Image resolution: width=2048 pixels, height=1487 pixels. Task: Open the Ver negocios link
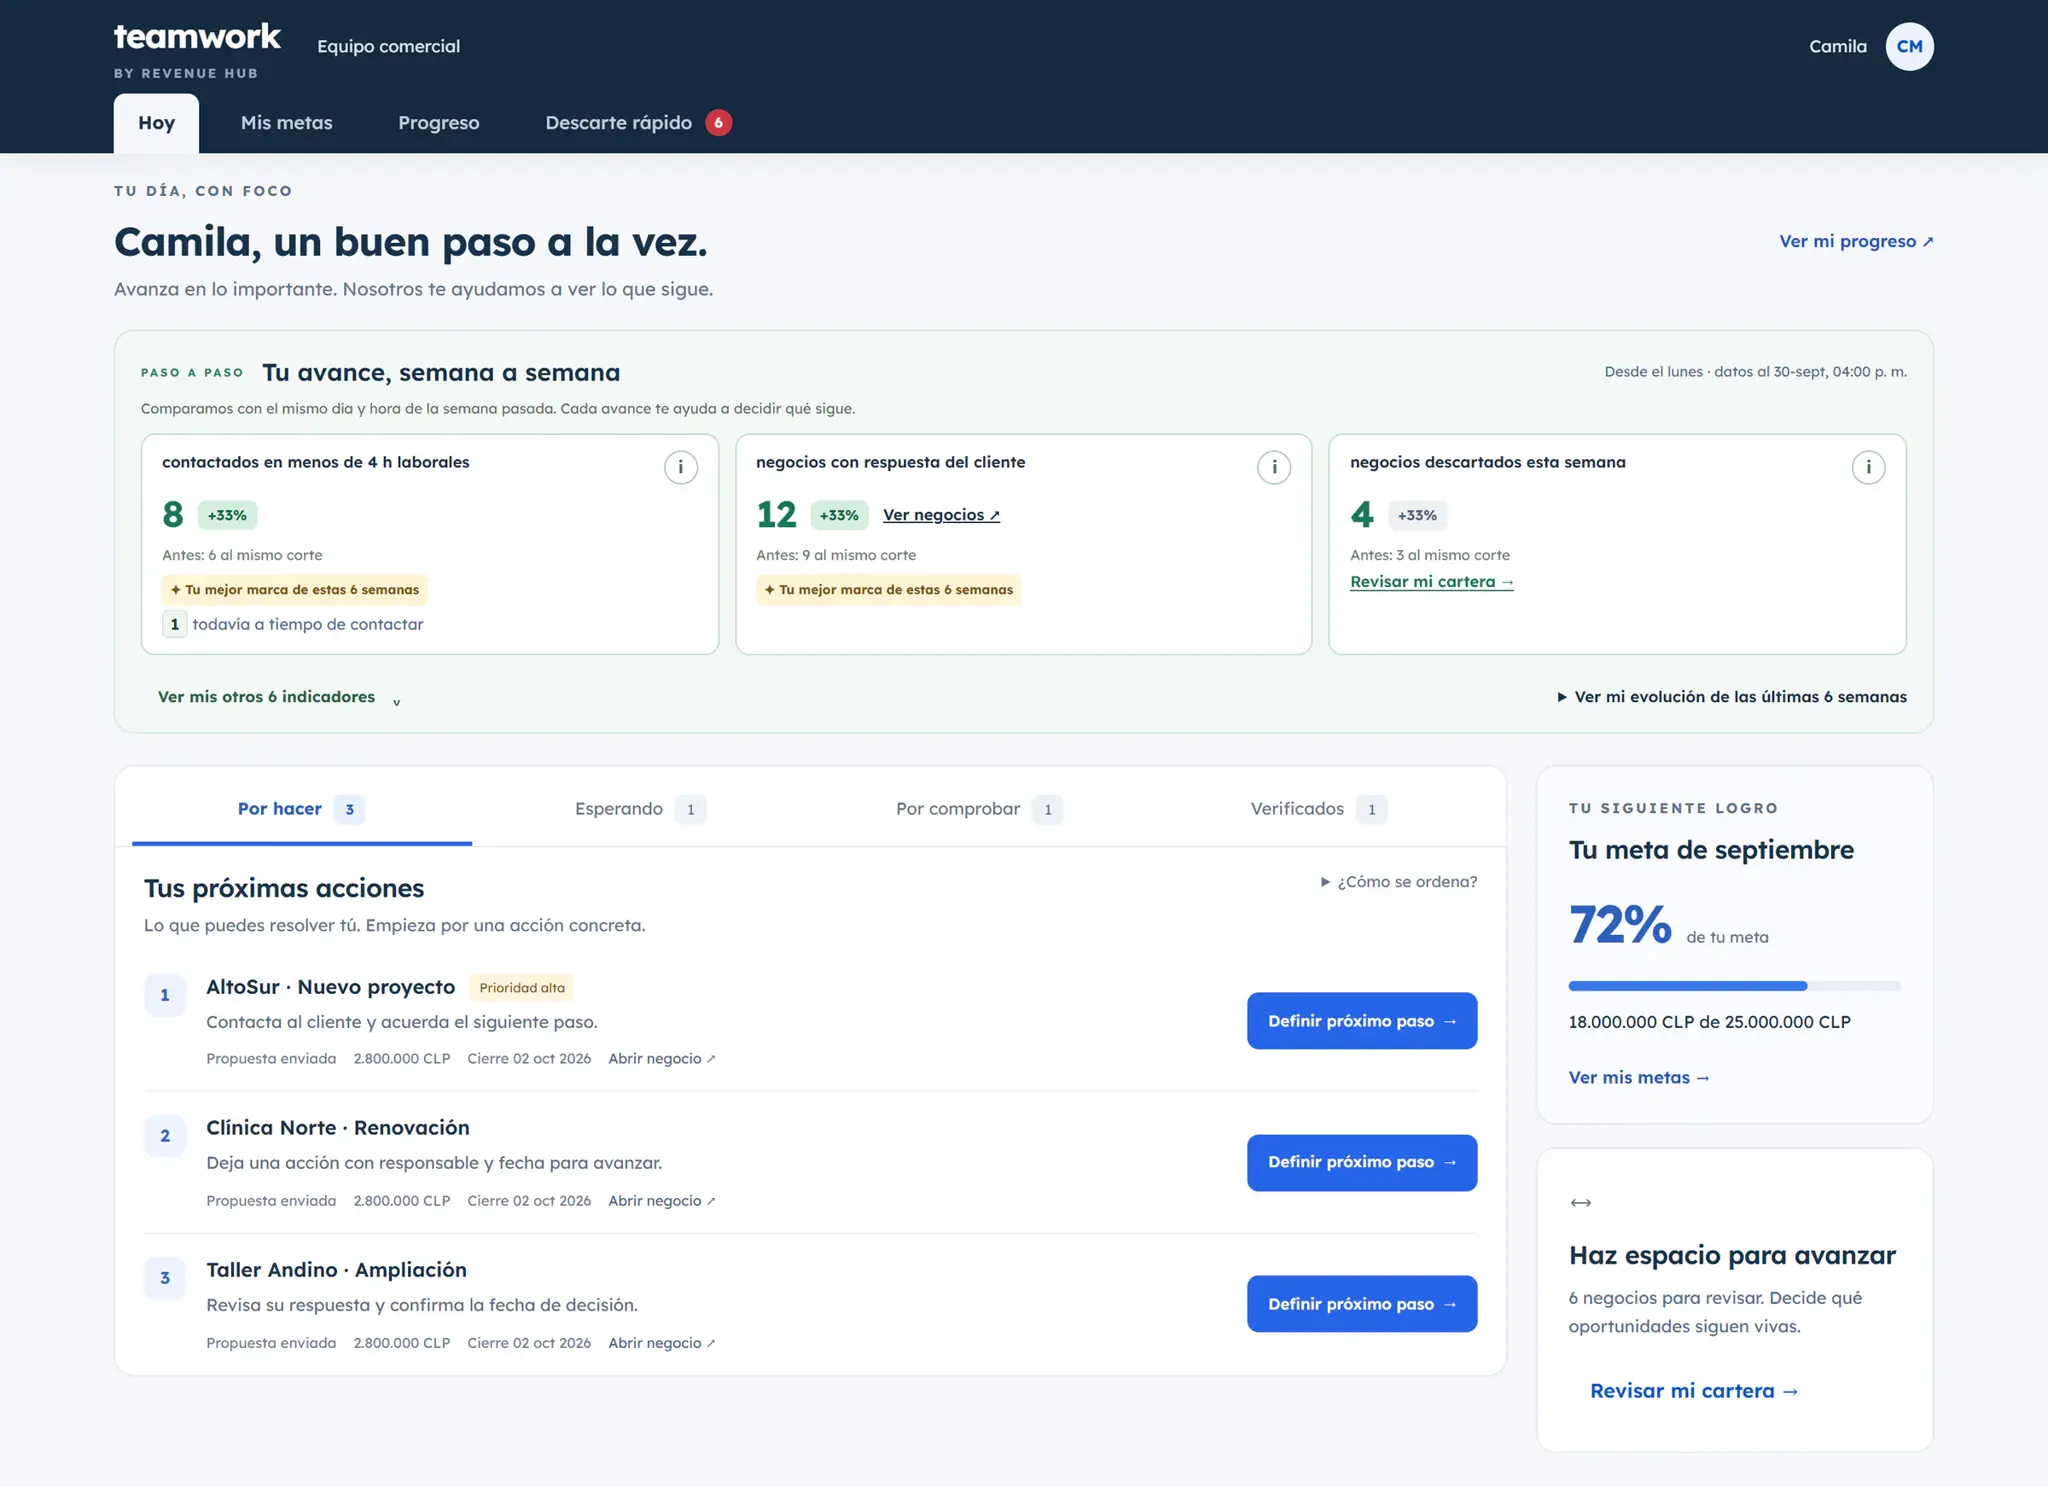click(941, 515)
